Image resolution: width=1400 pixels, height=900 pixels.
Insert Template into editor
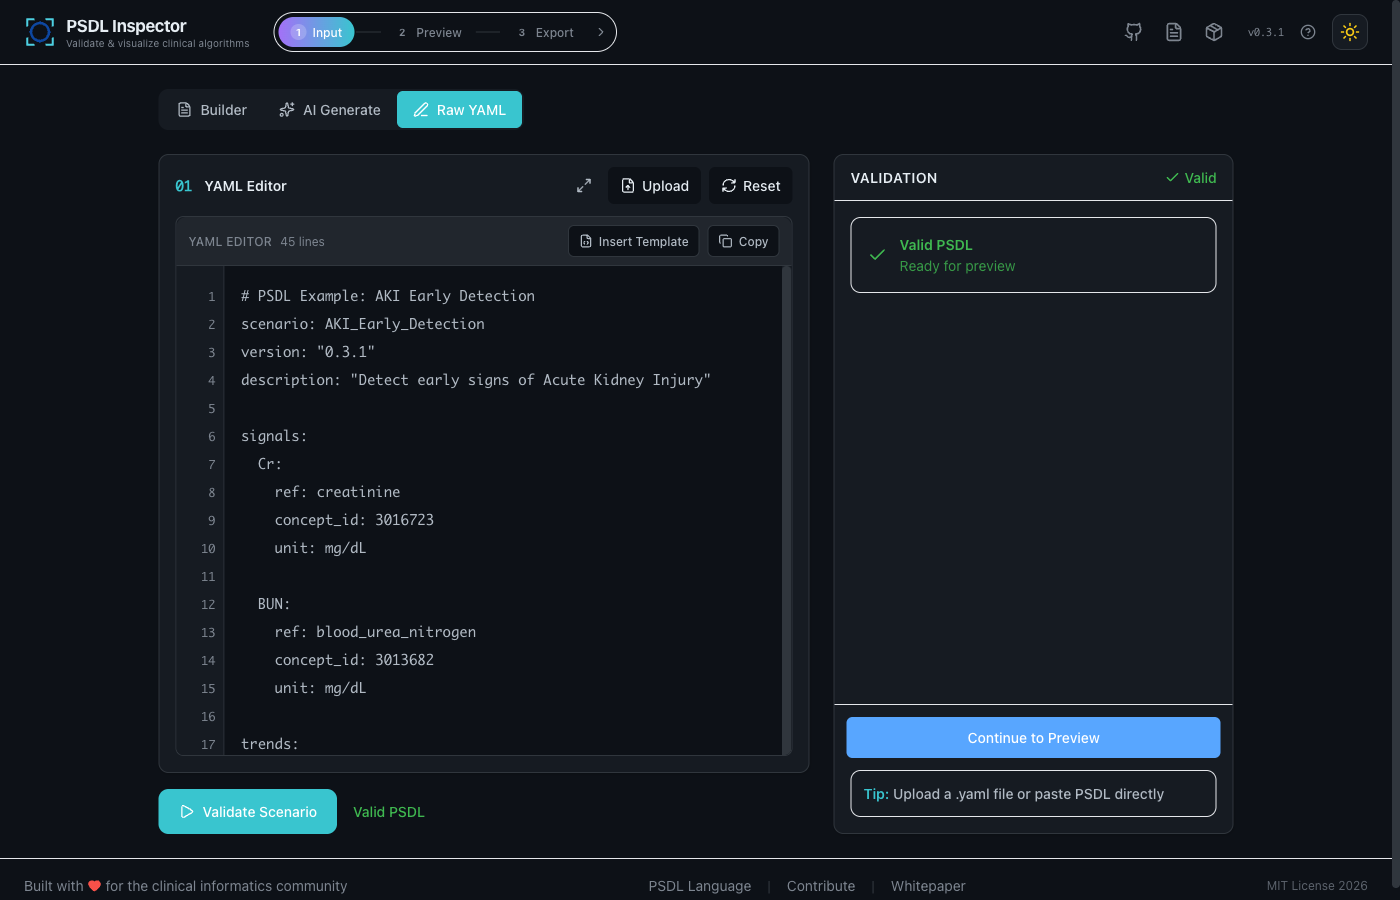point(634,241)
